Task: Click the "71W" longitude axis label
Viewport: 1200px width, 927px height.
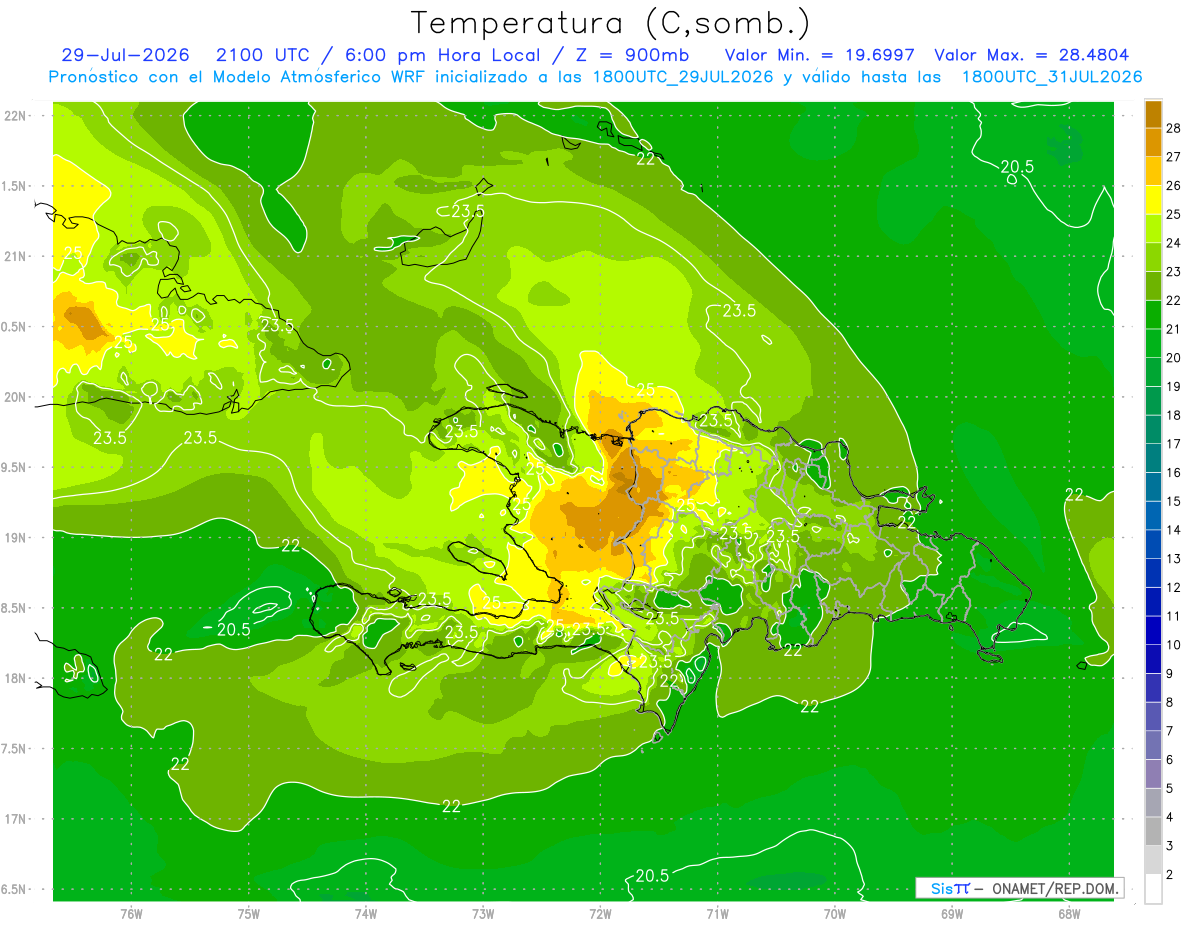Action: pos(717,914)
